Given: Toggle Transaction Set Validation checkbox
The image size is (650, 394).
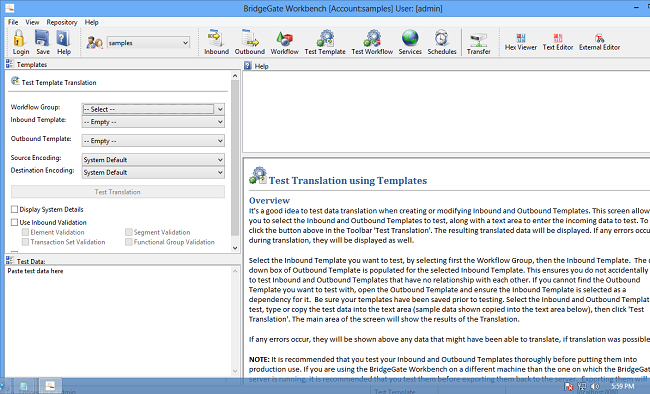Looking at the screenshot, I should (x=25, y=242).
